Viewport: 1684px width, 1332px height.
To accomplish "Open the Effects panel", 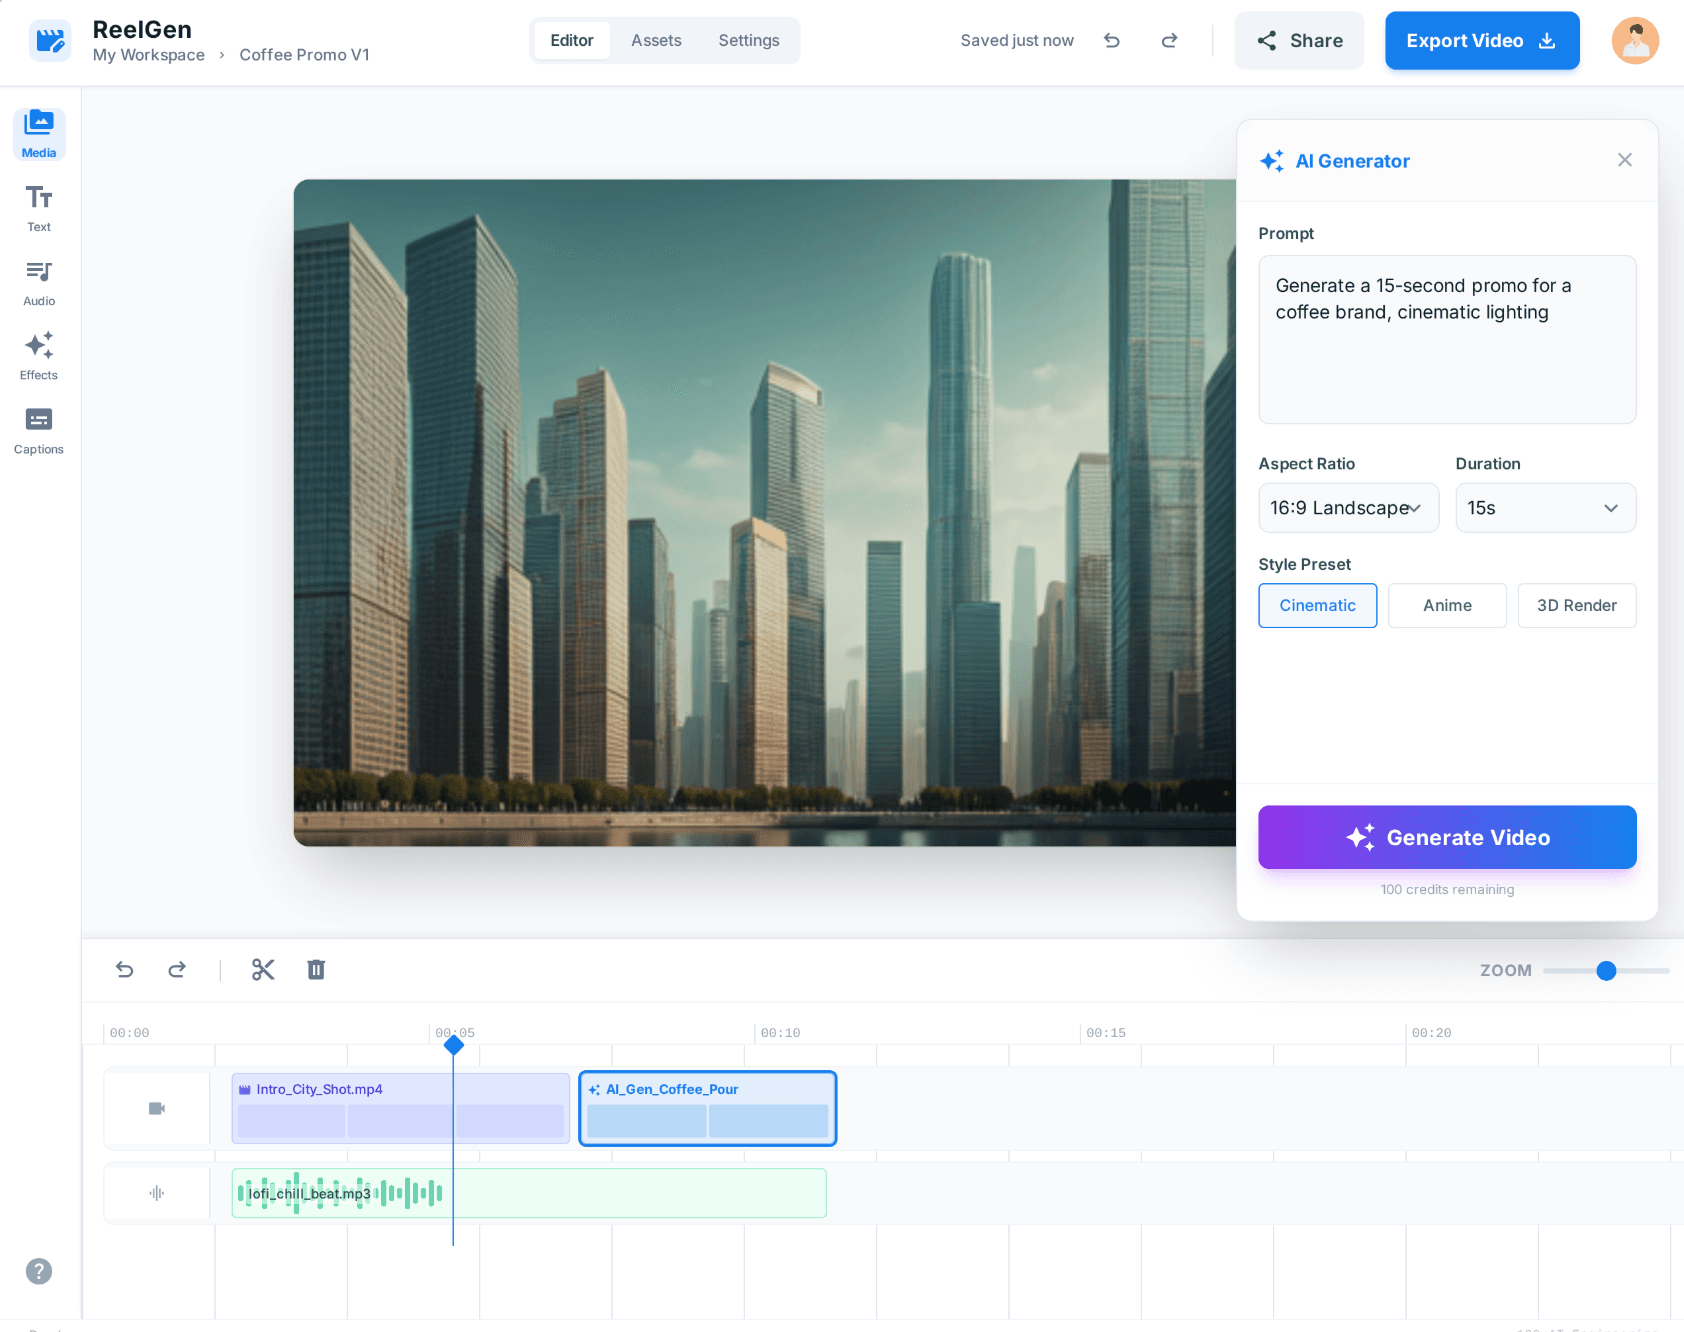I will tap(38, 356).
